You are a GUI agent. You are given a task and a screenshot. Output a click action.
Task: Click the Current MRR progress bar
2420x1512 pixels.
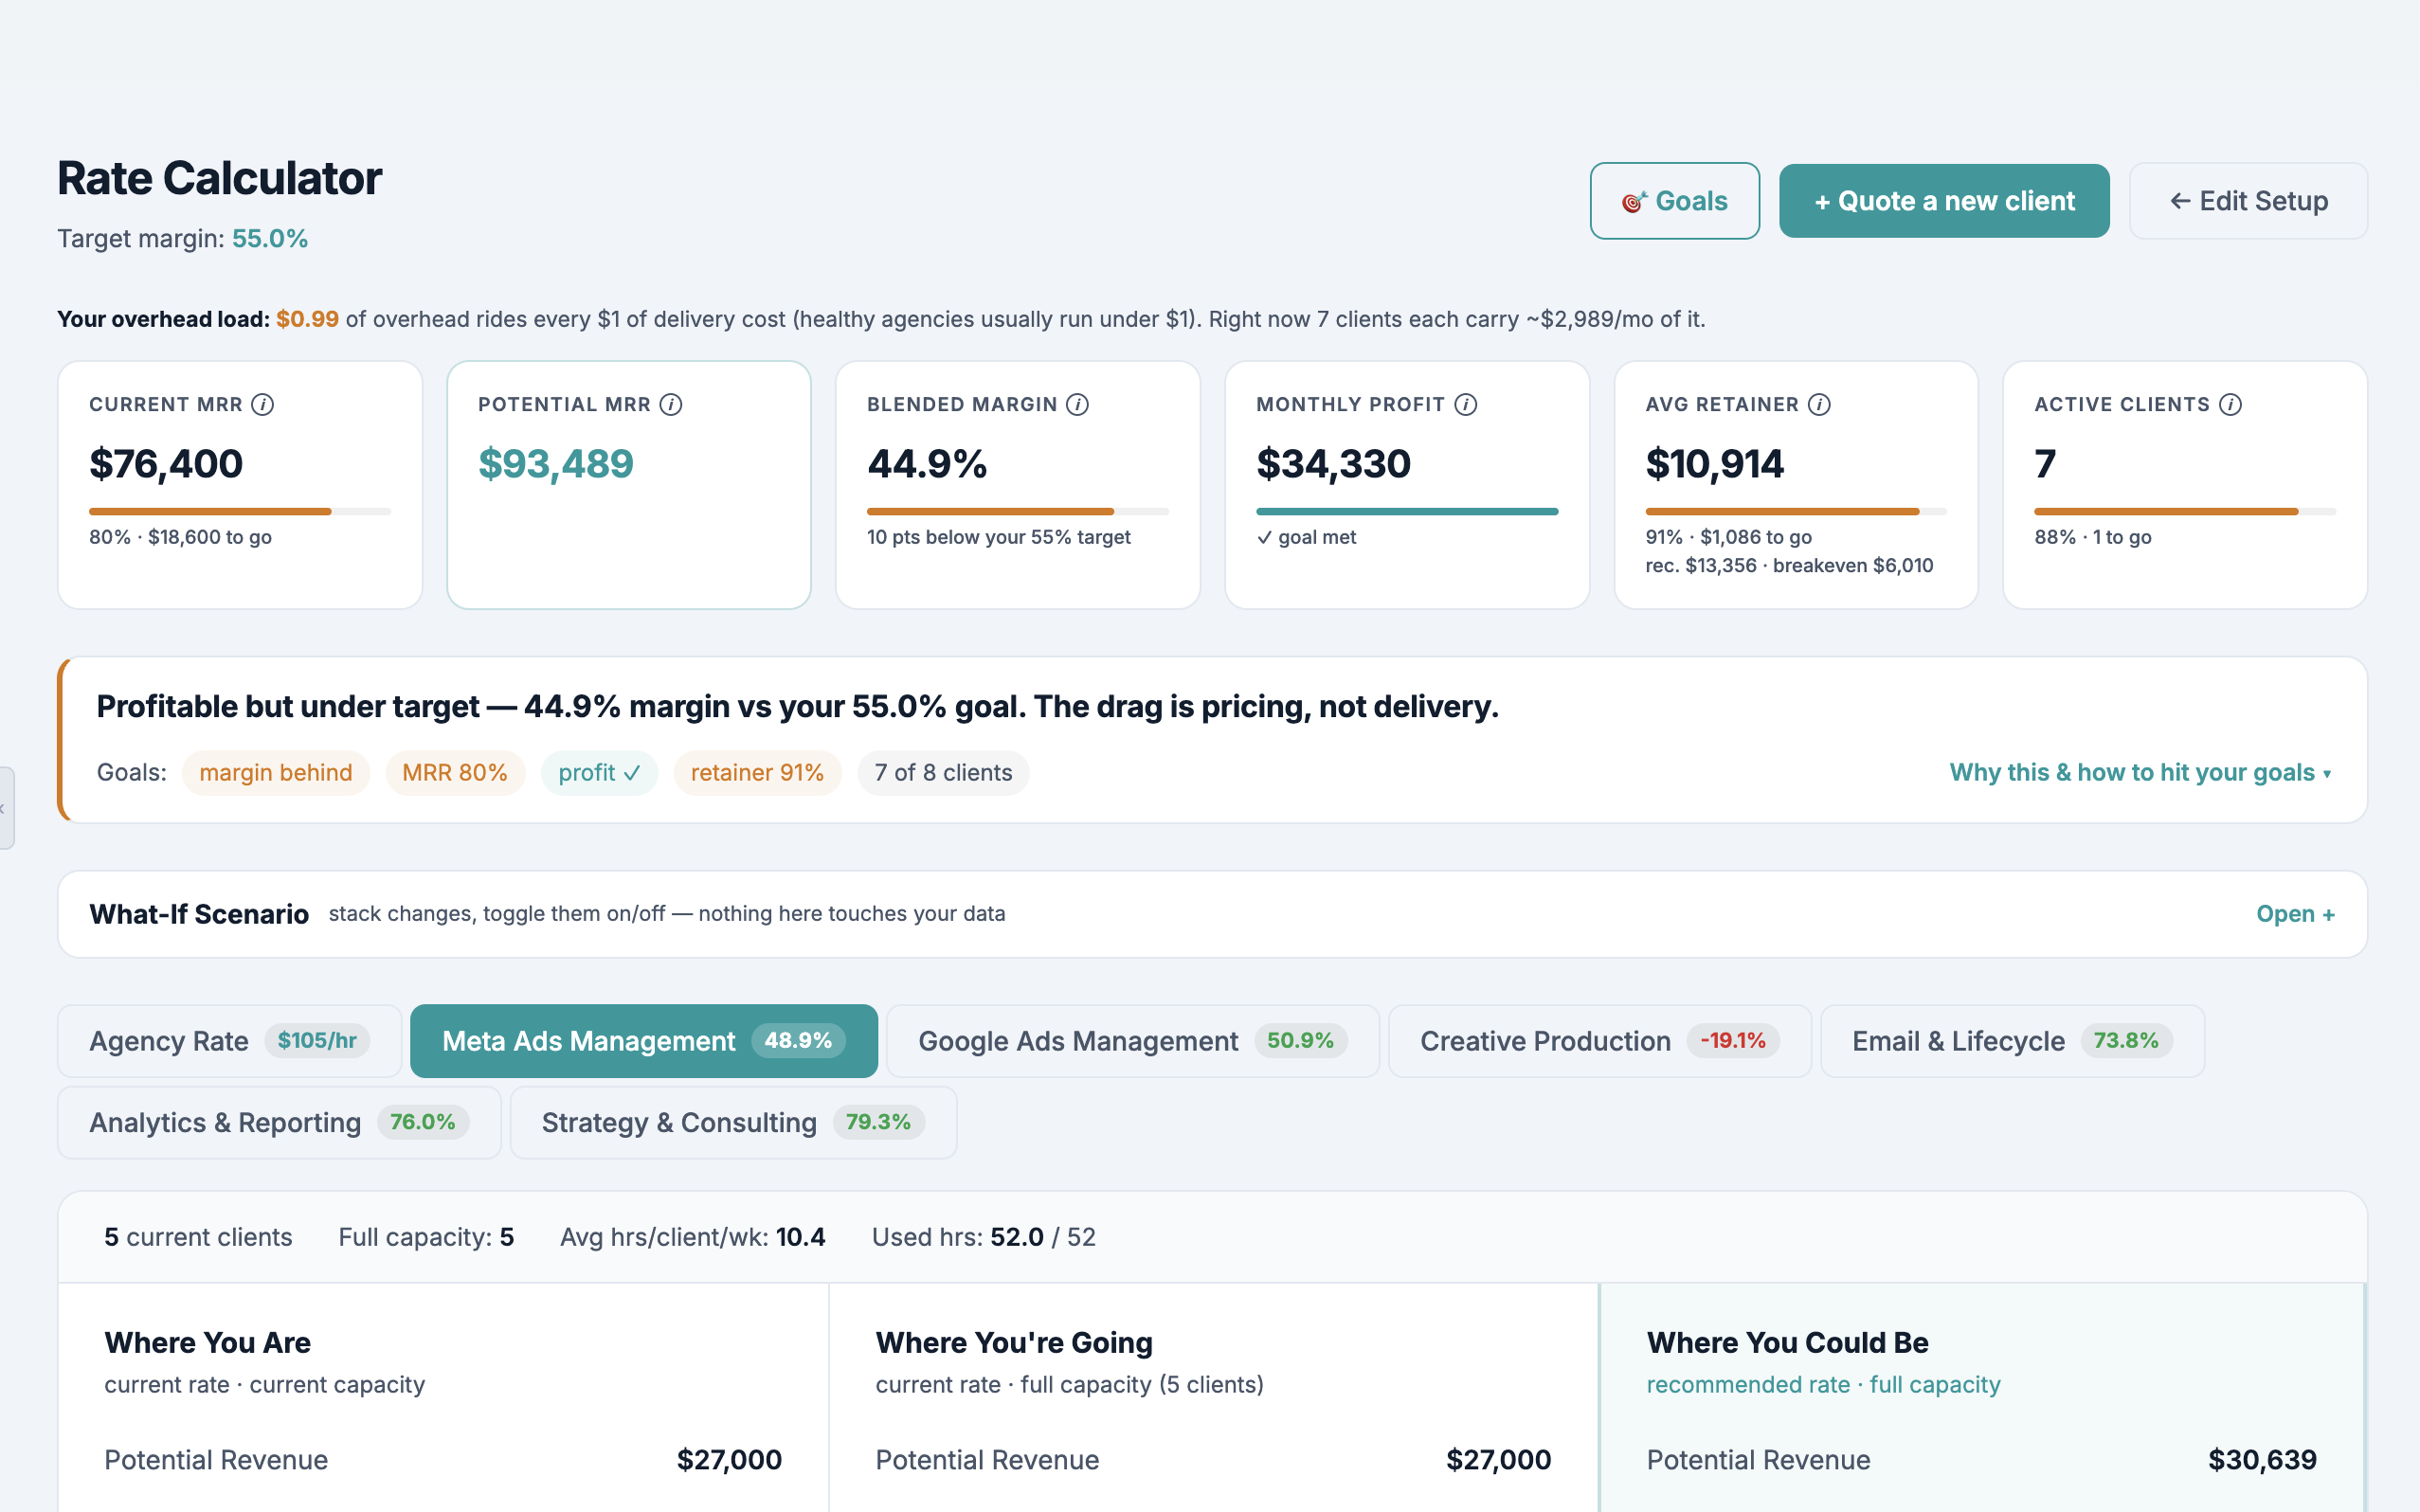pyautogui.click(x=240, y=511)
